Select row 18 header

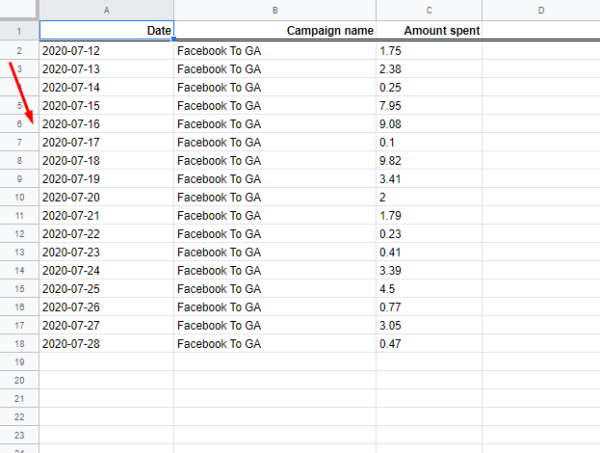coord(19,344)
